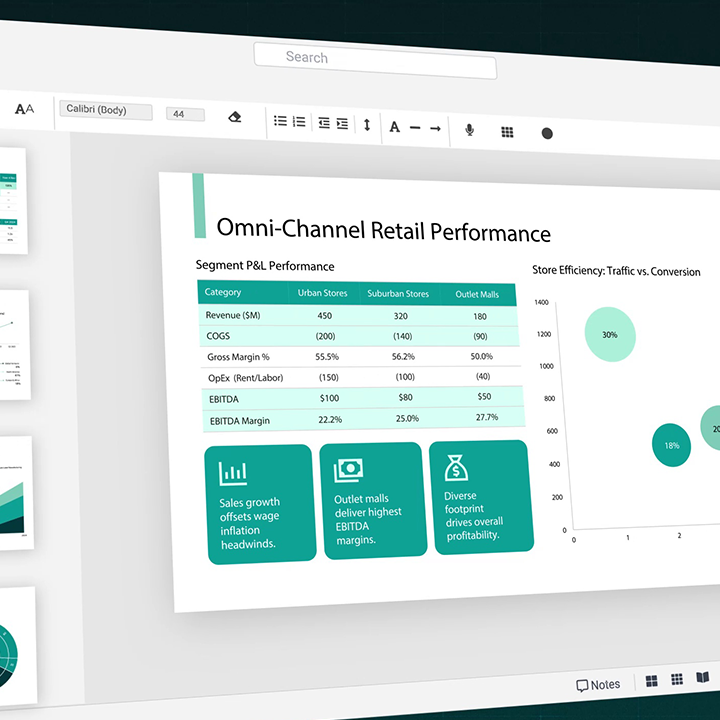Click the font size AA icon
720x720 pixels.
(x=24, y=109)
